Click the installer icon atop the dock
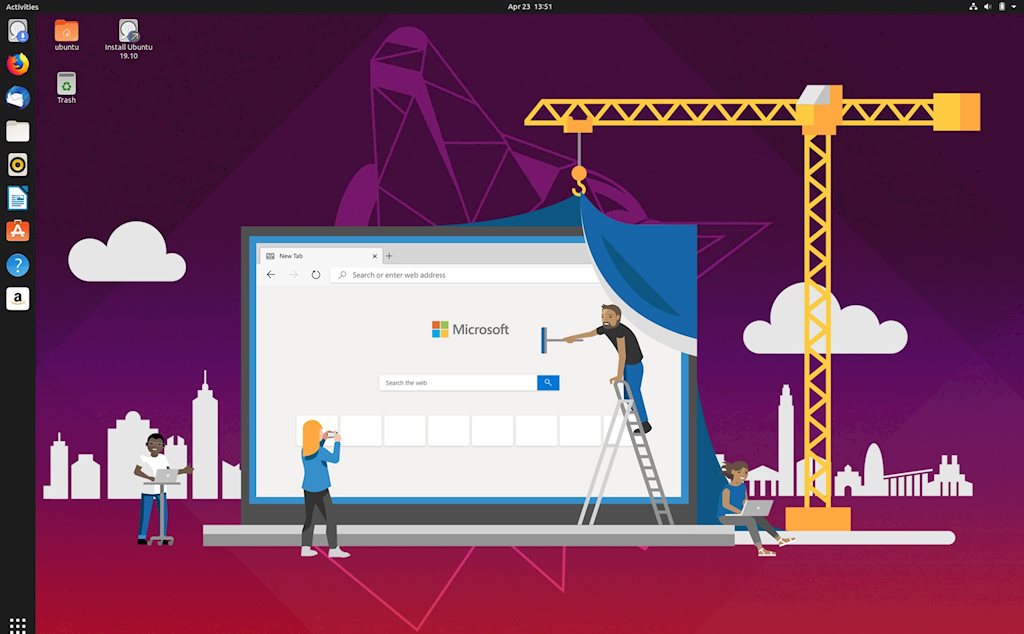1024x634 pixels. pos(18,31)
